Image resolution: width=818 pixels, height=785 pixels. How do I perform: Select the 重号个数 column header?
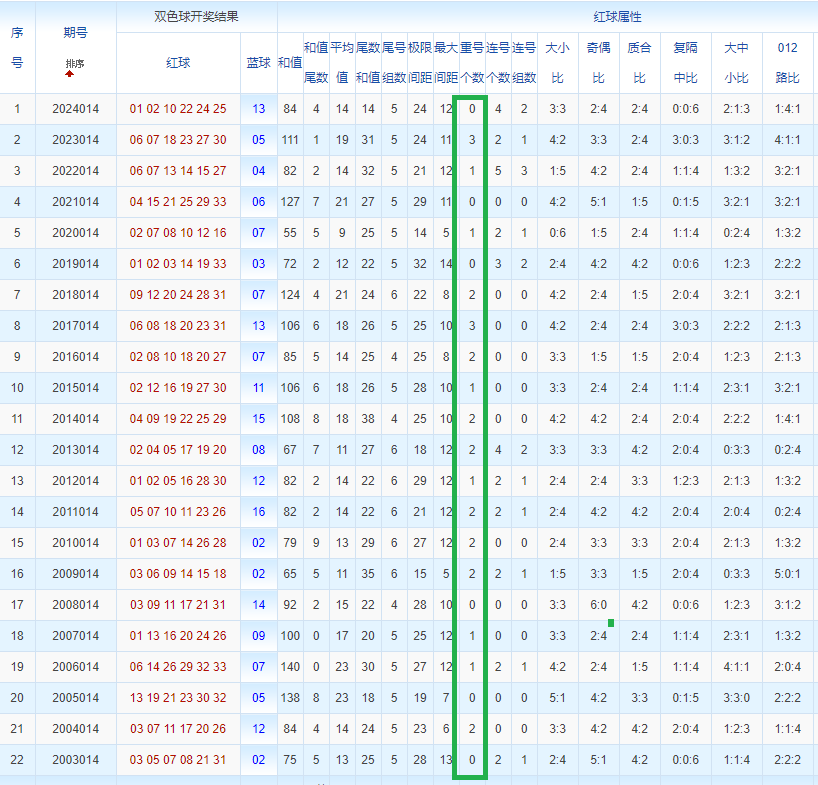472,63
